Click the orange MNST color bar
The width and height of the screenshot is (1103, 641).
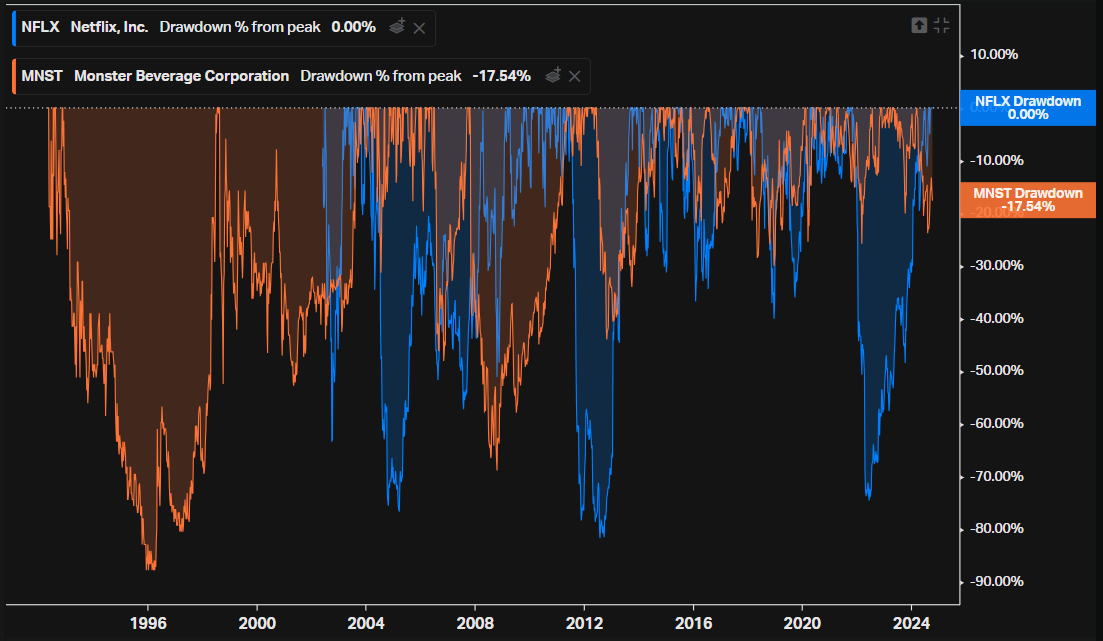tap(14, 76)
